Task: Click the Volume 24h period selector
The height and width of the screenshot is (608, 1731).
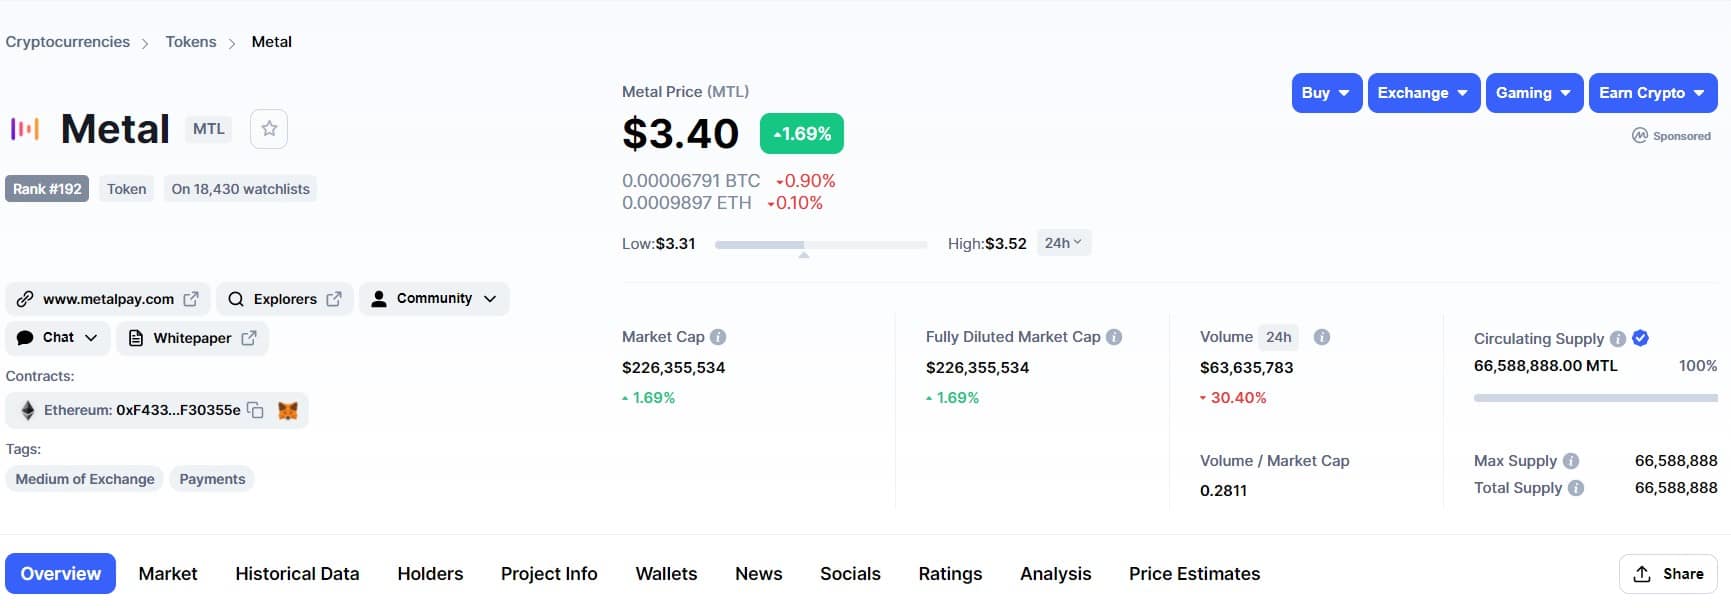Action: [x=1279, y=337]
